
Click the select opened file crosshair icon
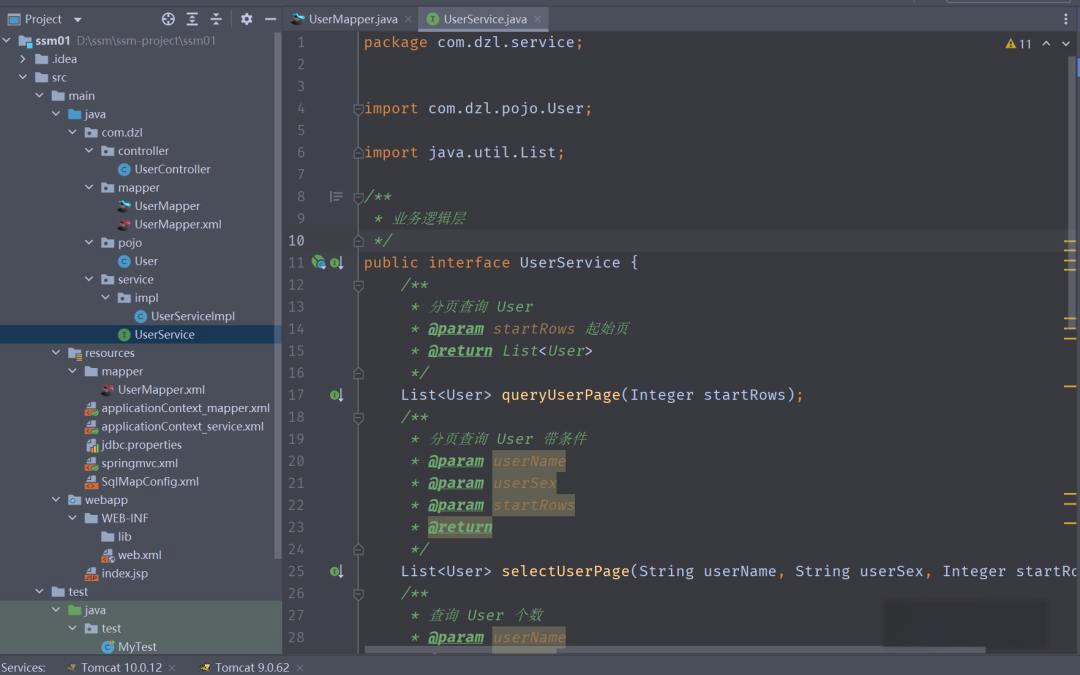tap(168, 19)
